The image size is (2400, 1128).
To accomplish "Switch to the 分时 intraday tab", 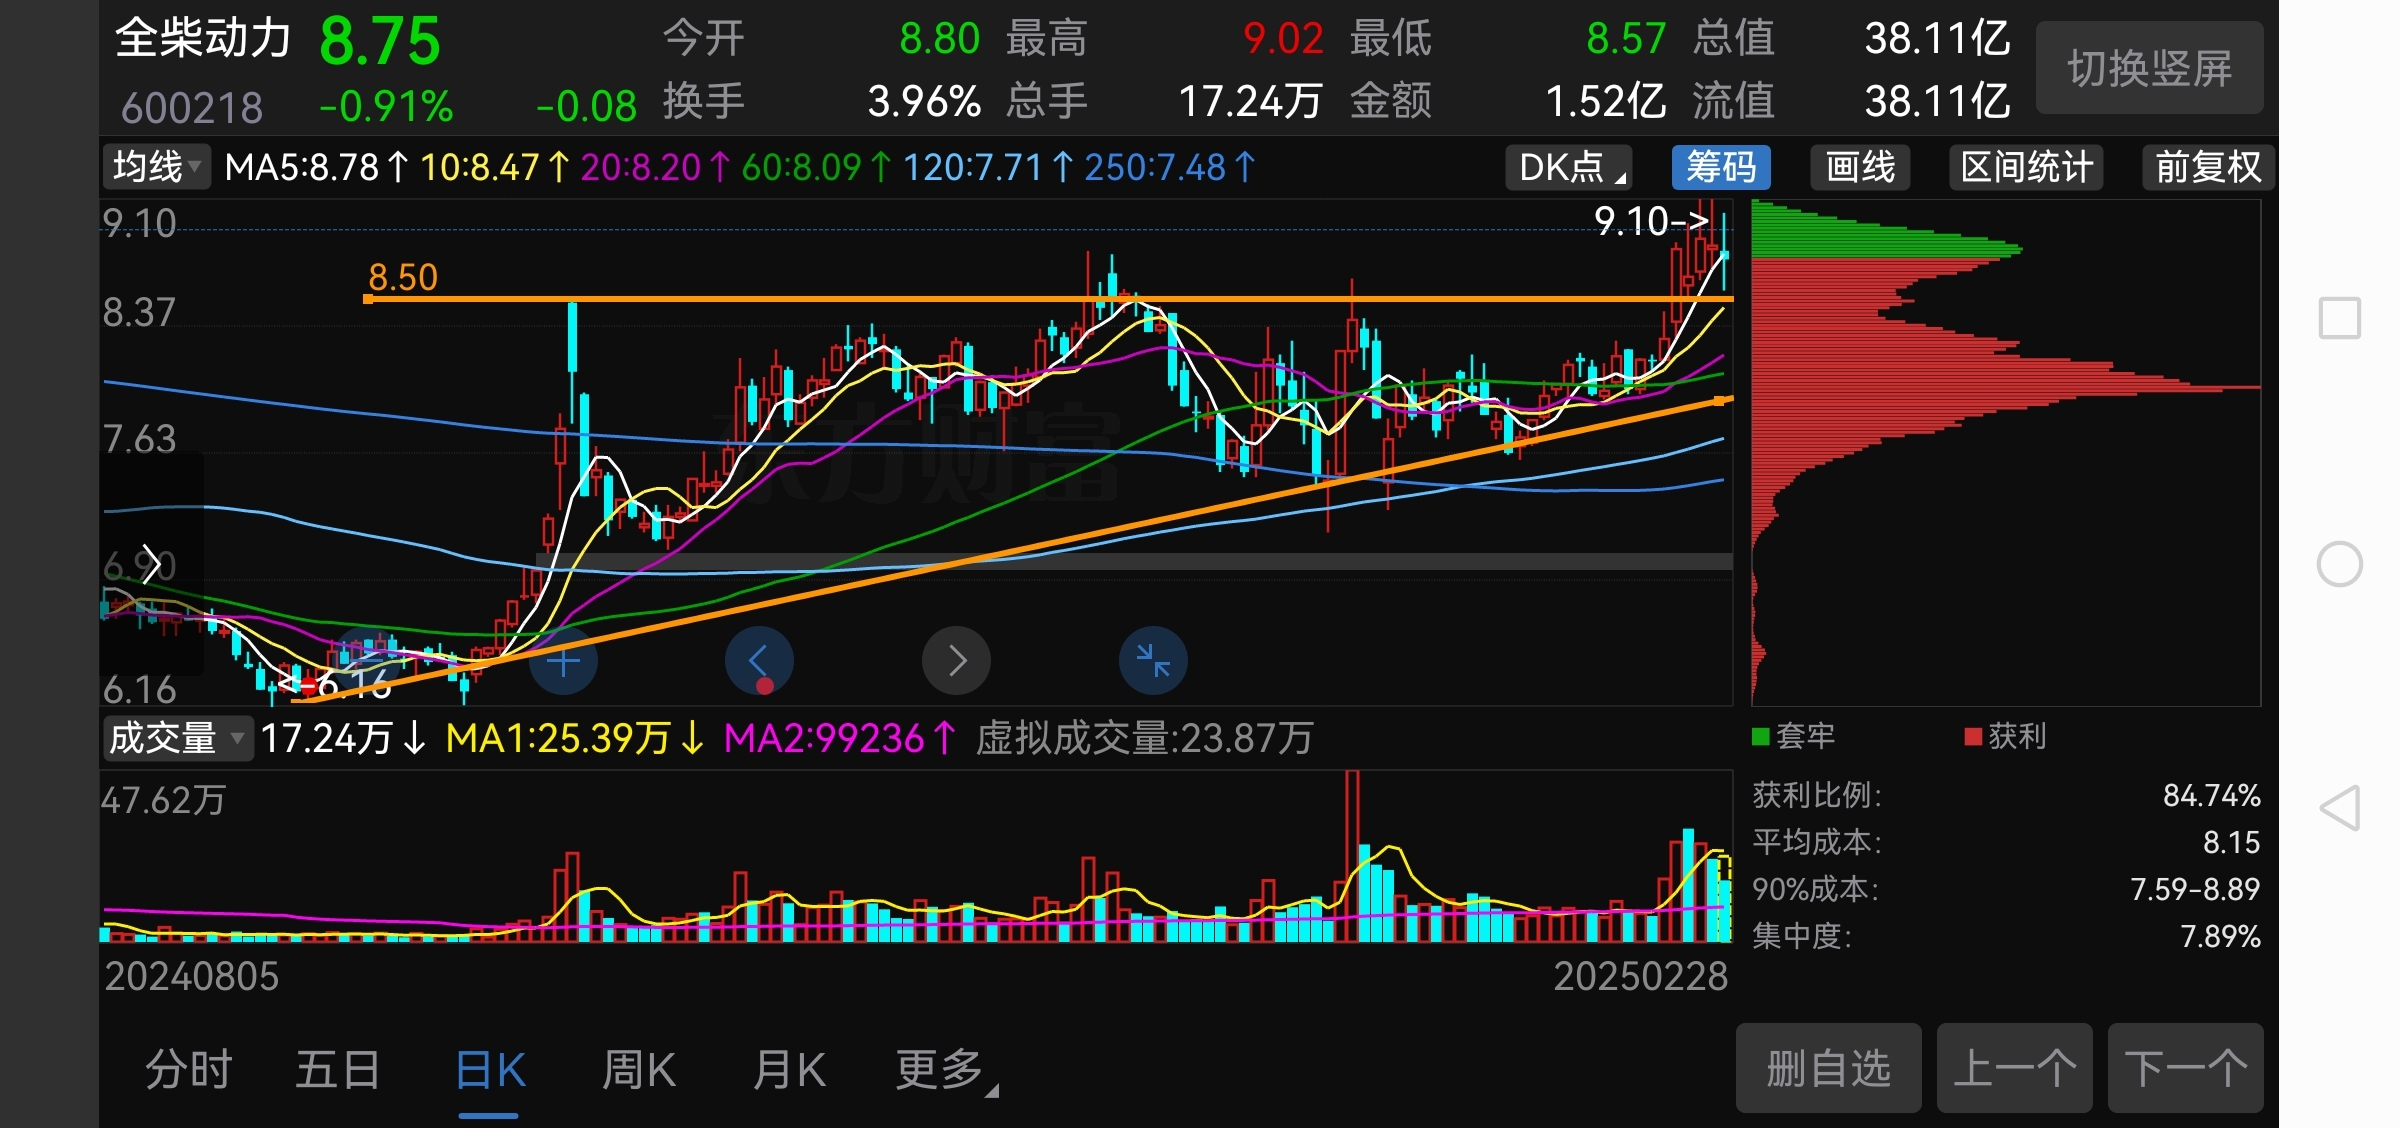I will (188, 1070).
